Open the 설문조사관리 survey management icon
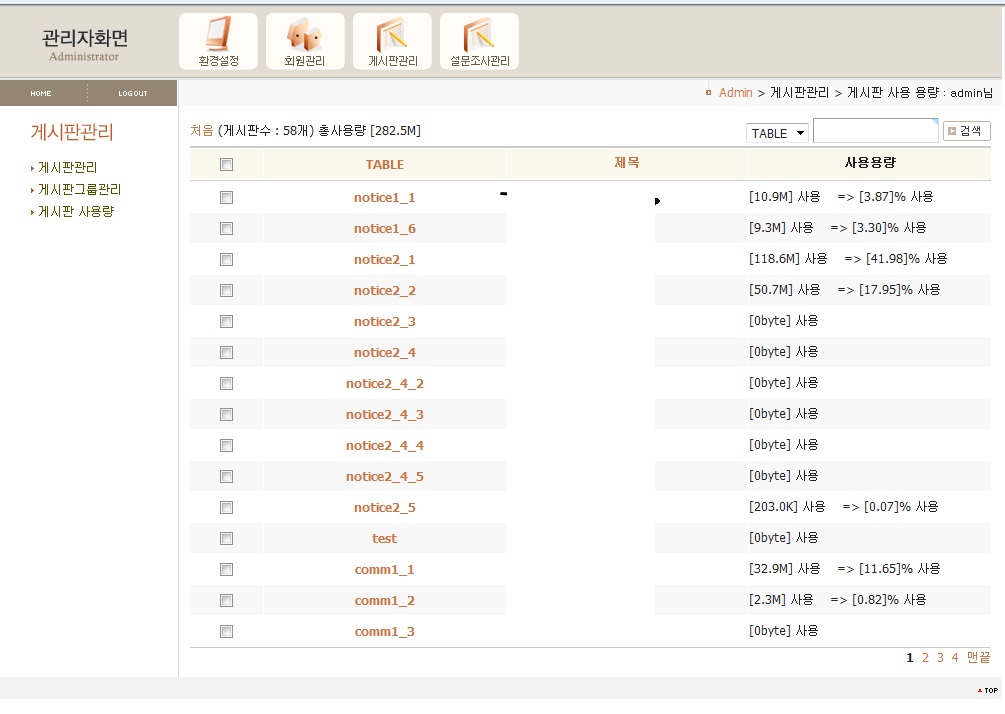 (x=479, y=42)
